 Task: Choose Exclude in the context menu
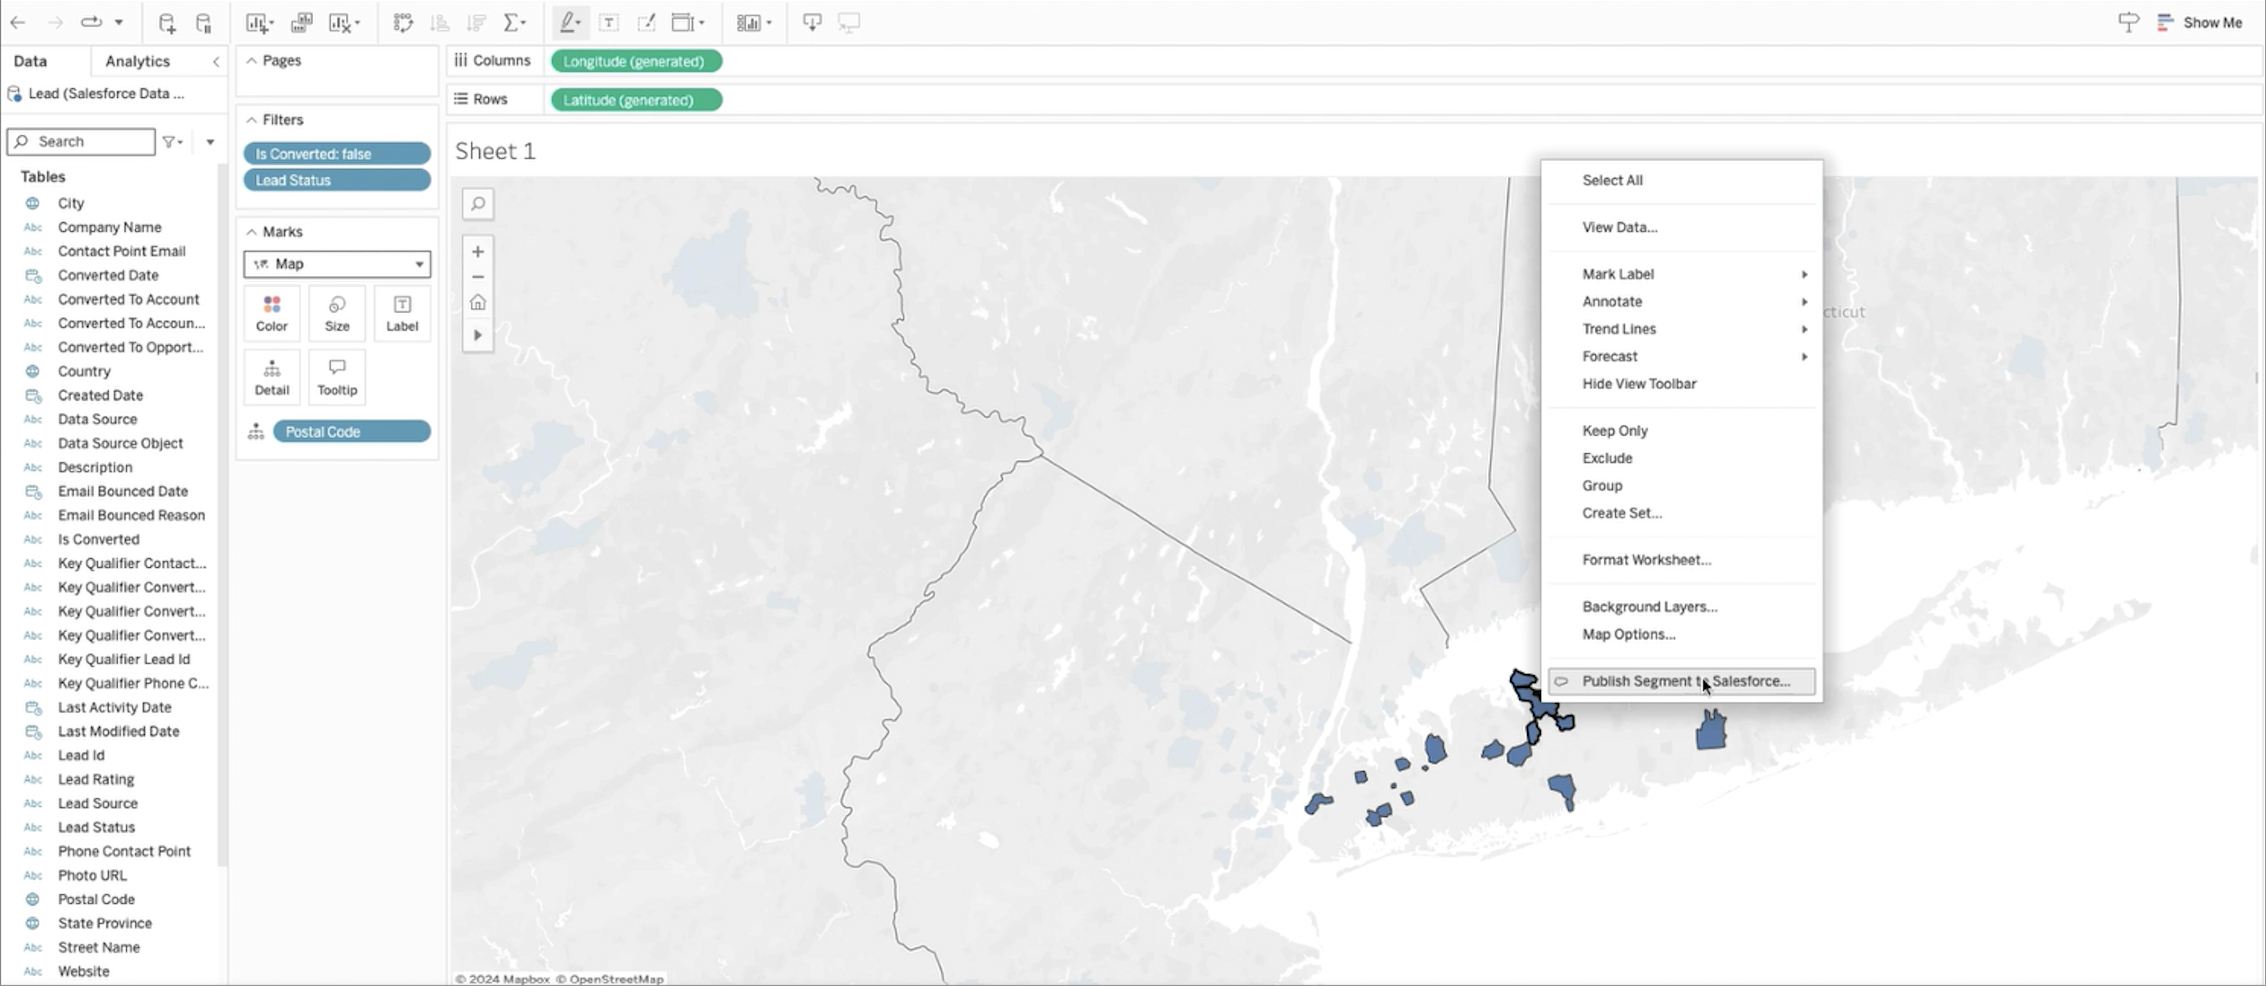[1606, 458]
